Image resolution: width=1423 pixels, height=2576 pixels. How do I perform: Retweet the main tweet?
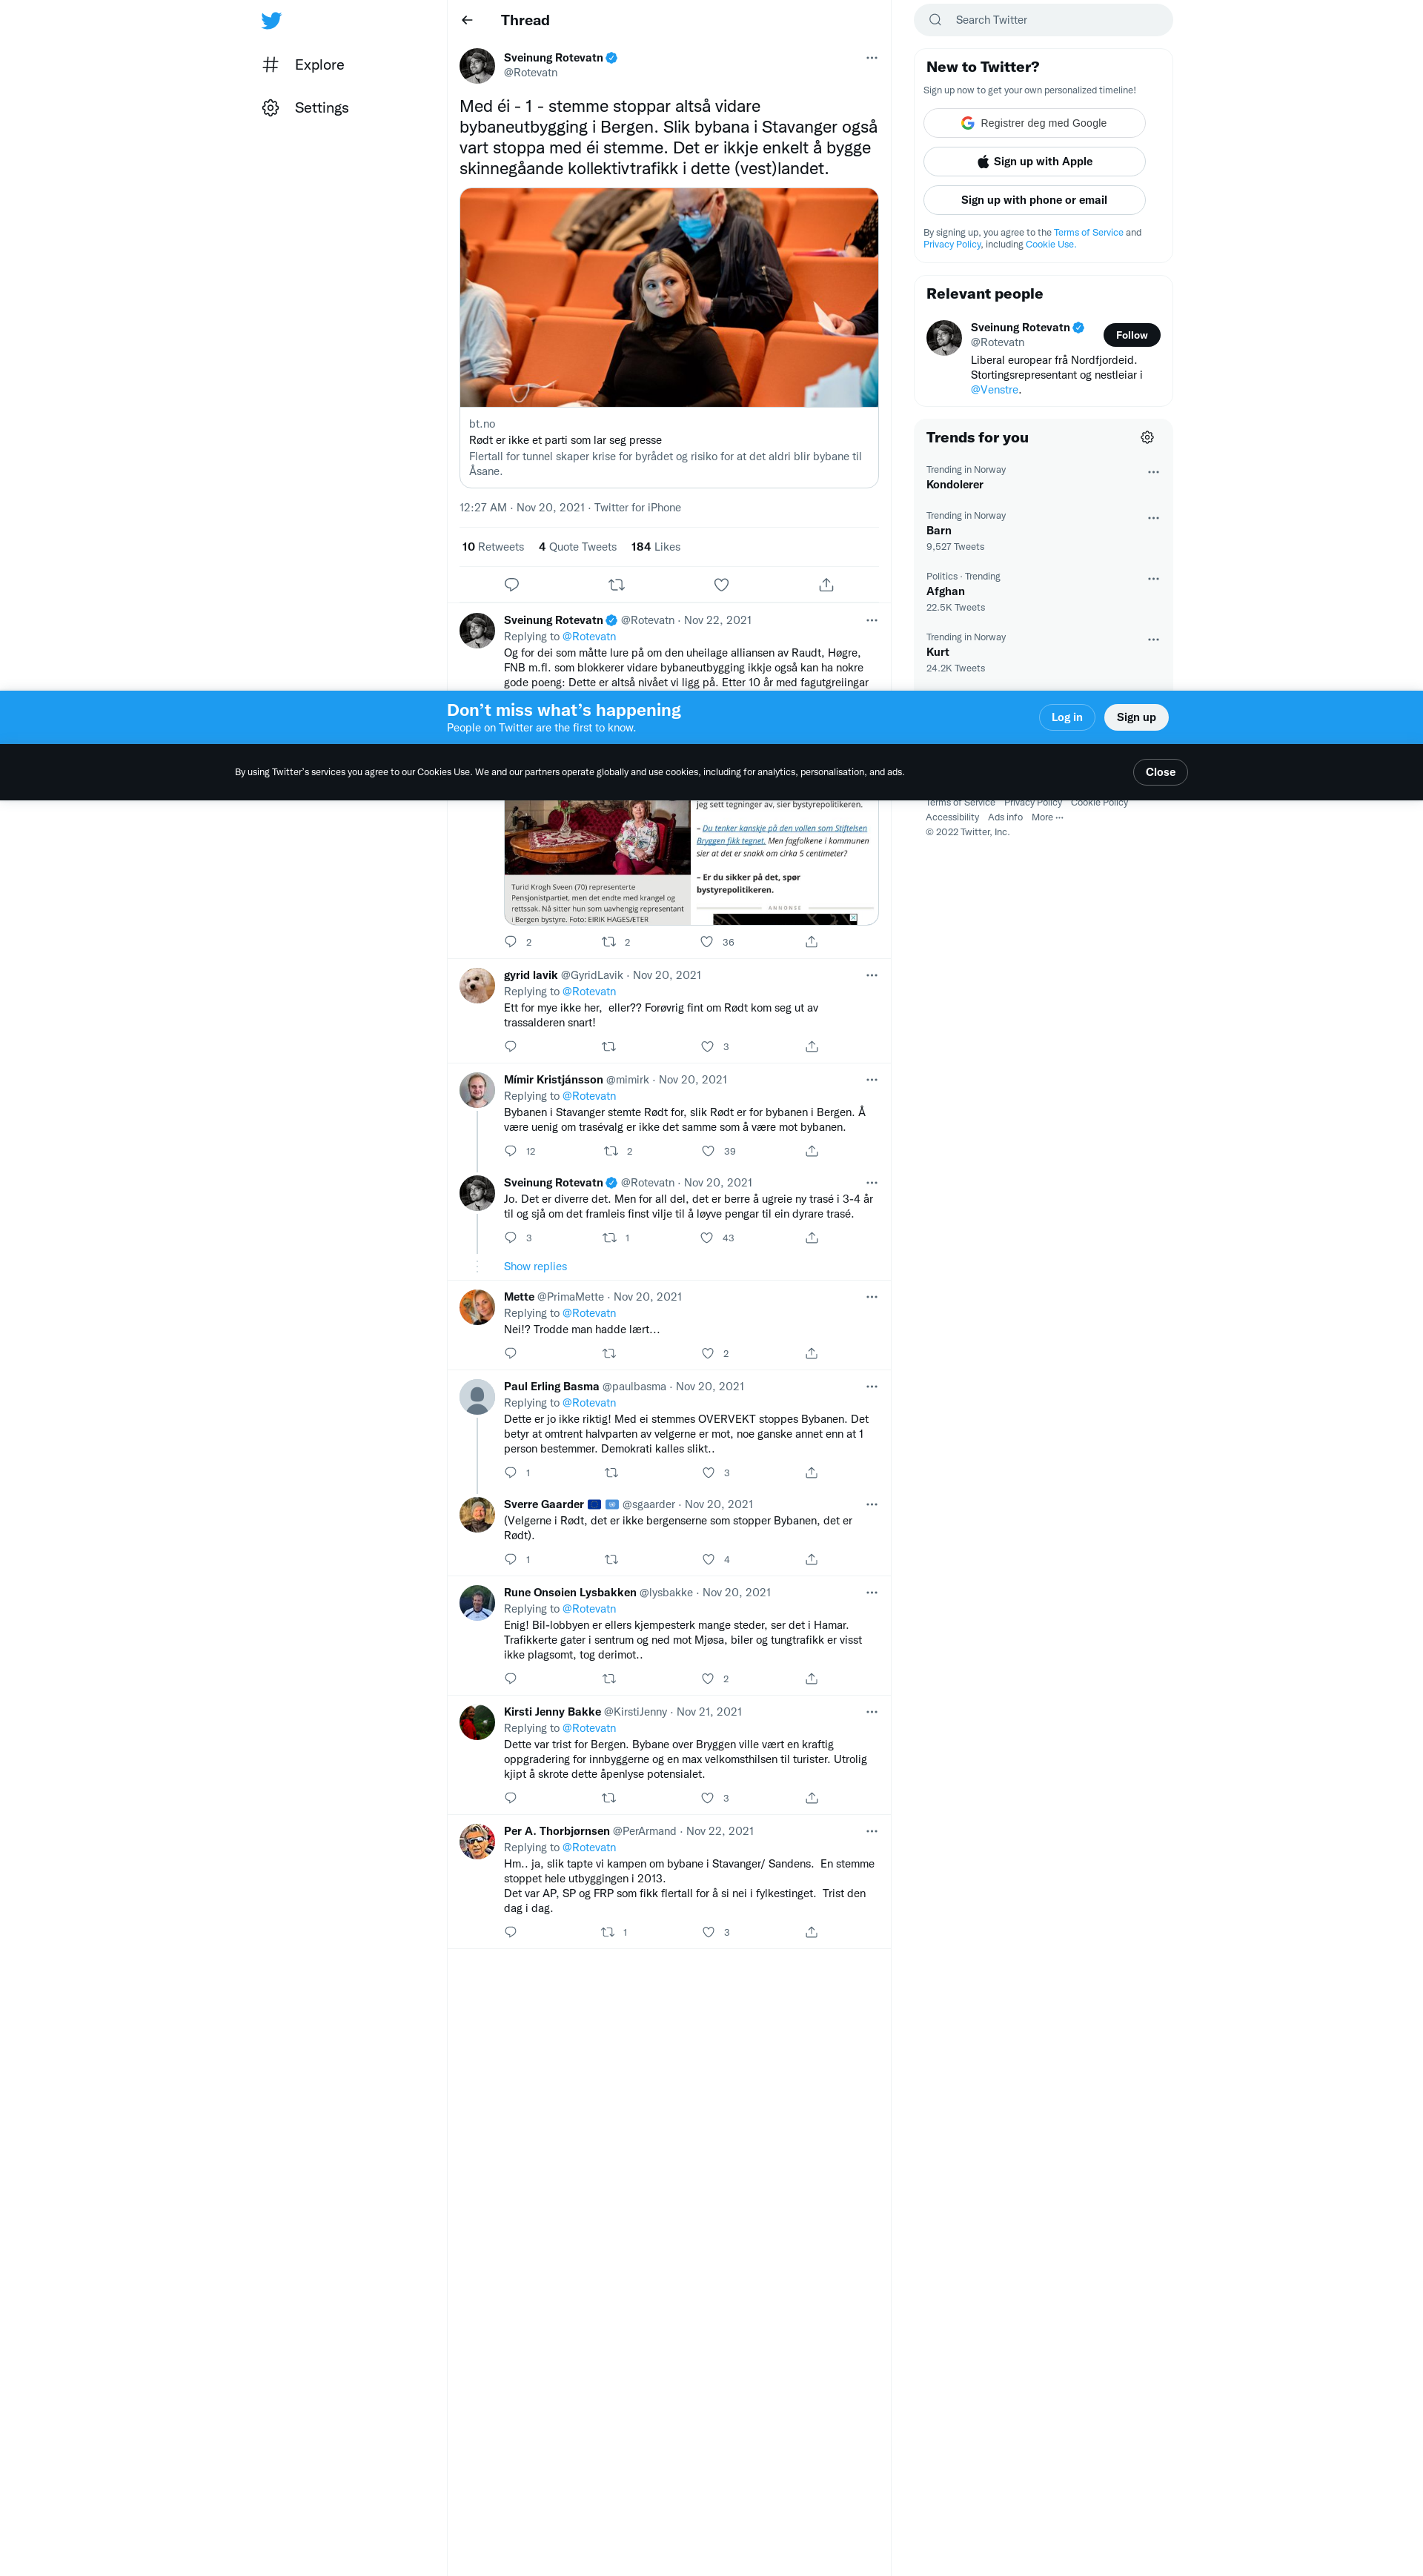(x=617, y=585)
